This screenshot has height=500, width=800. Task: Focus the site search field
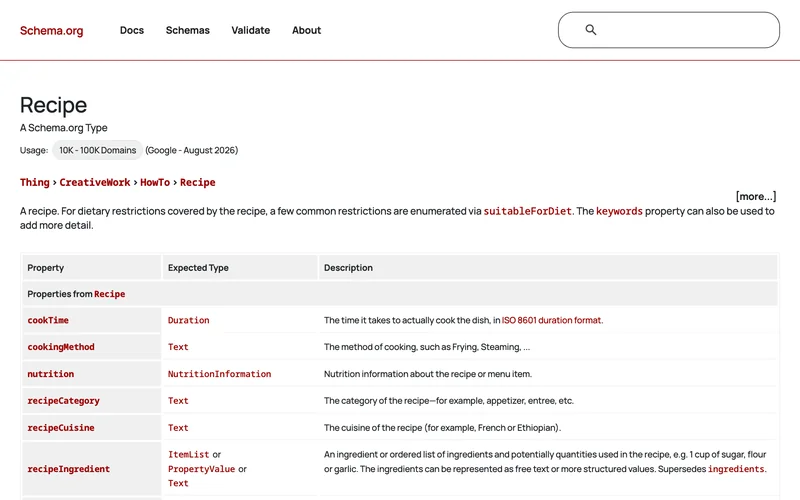[668, 30]
